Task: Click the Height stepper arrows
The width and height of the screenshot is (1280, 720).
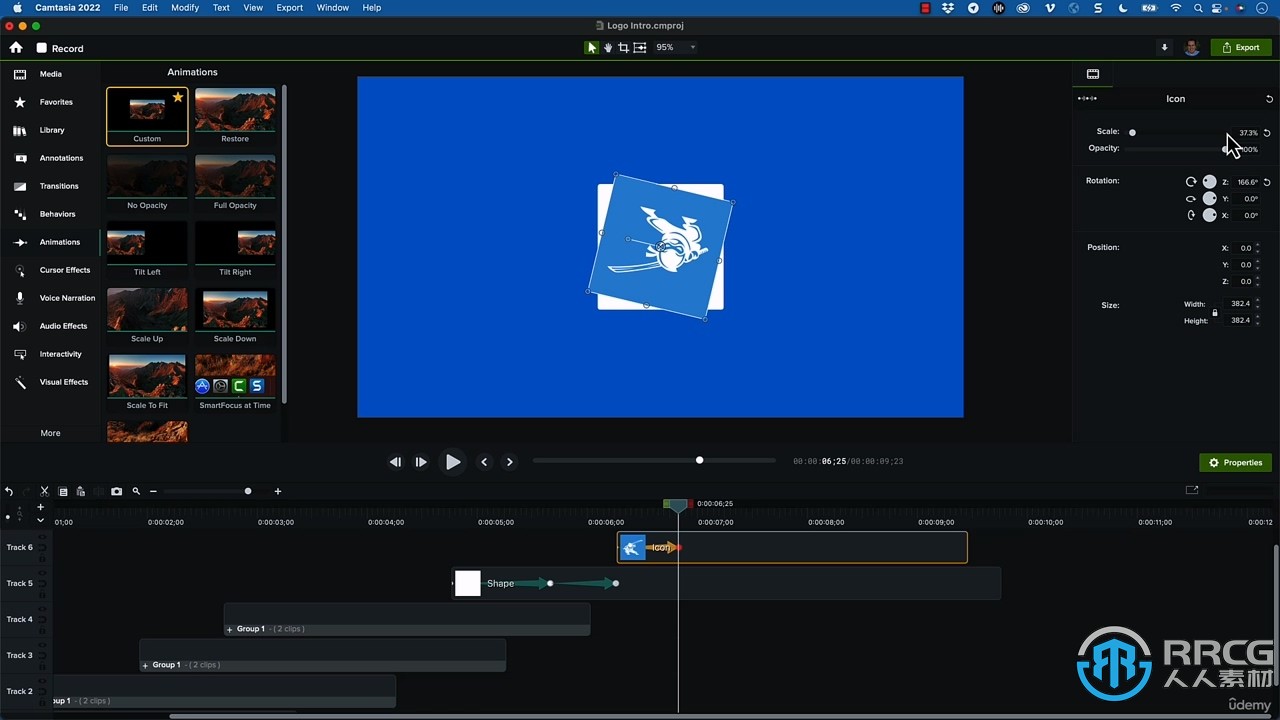Action: tap(1258, 321)
